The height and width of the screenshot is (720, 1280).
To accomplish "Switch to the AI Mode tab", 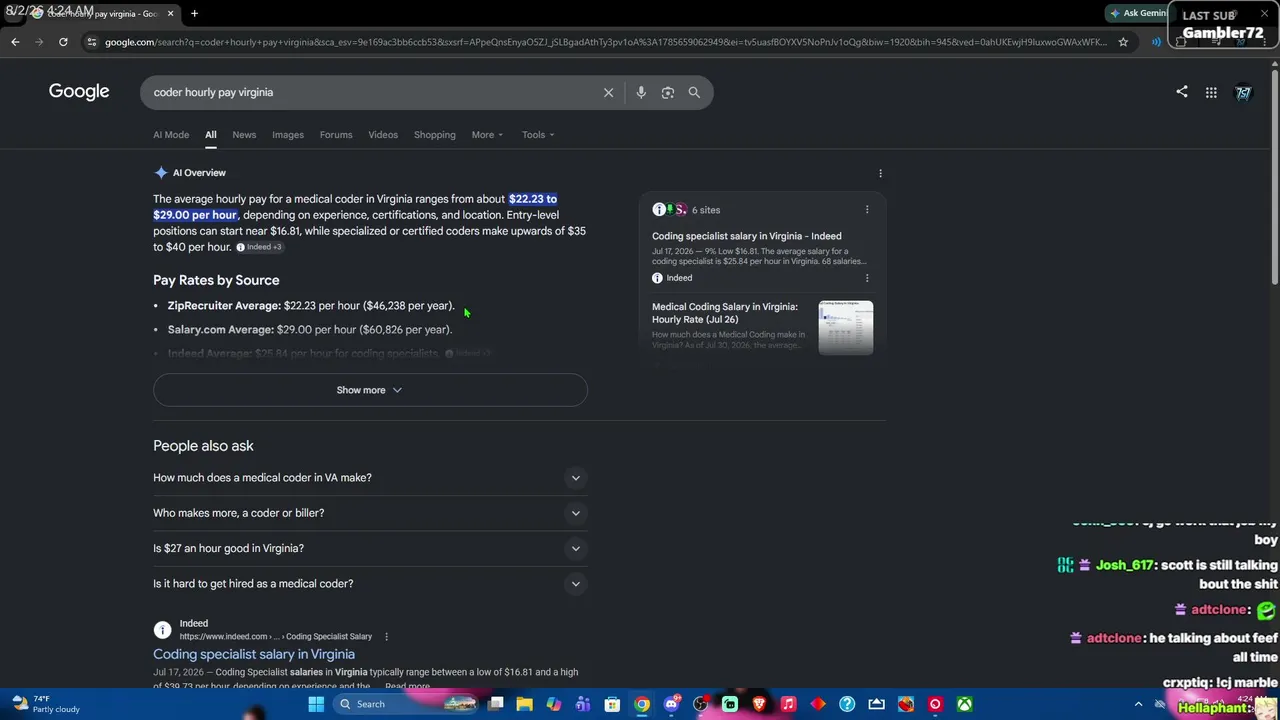I will 171,135.
